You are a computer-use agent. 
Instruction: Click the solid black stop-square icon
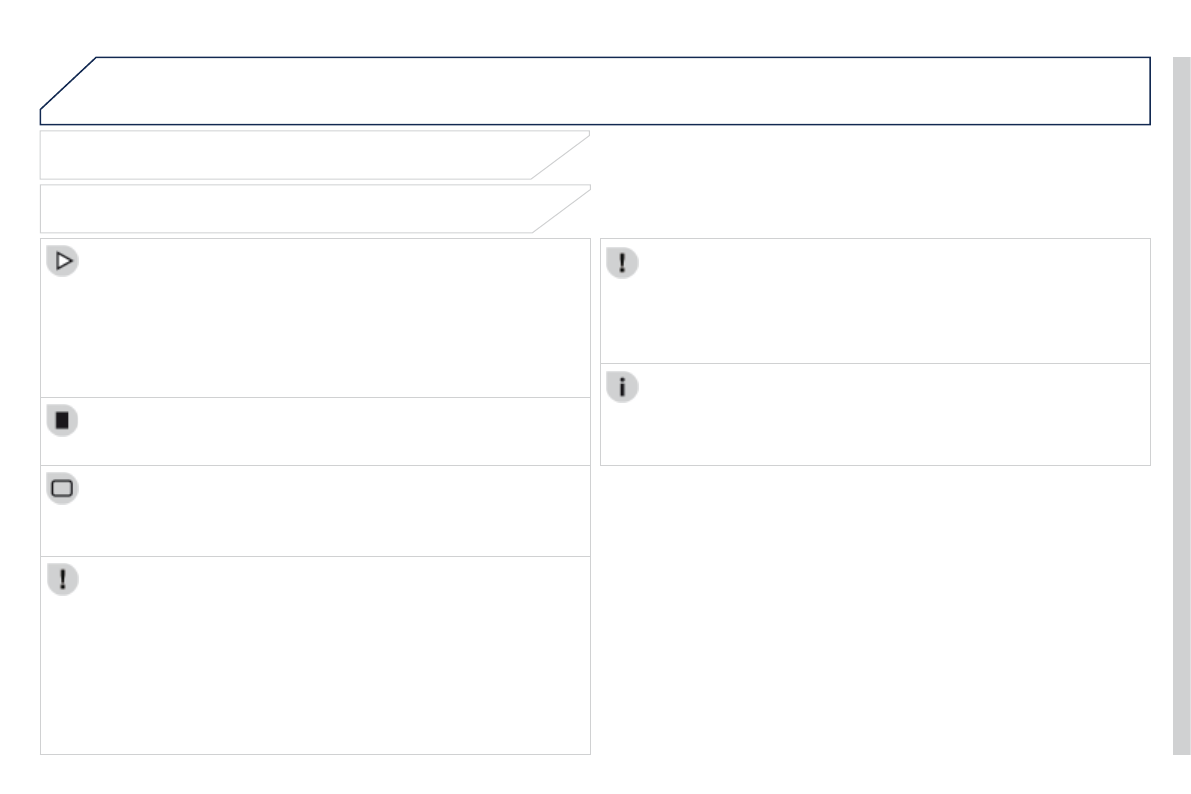pos(63,420)
